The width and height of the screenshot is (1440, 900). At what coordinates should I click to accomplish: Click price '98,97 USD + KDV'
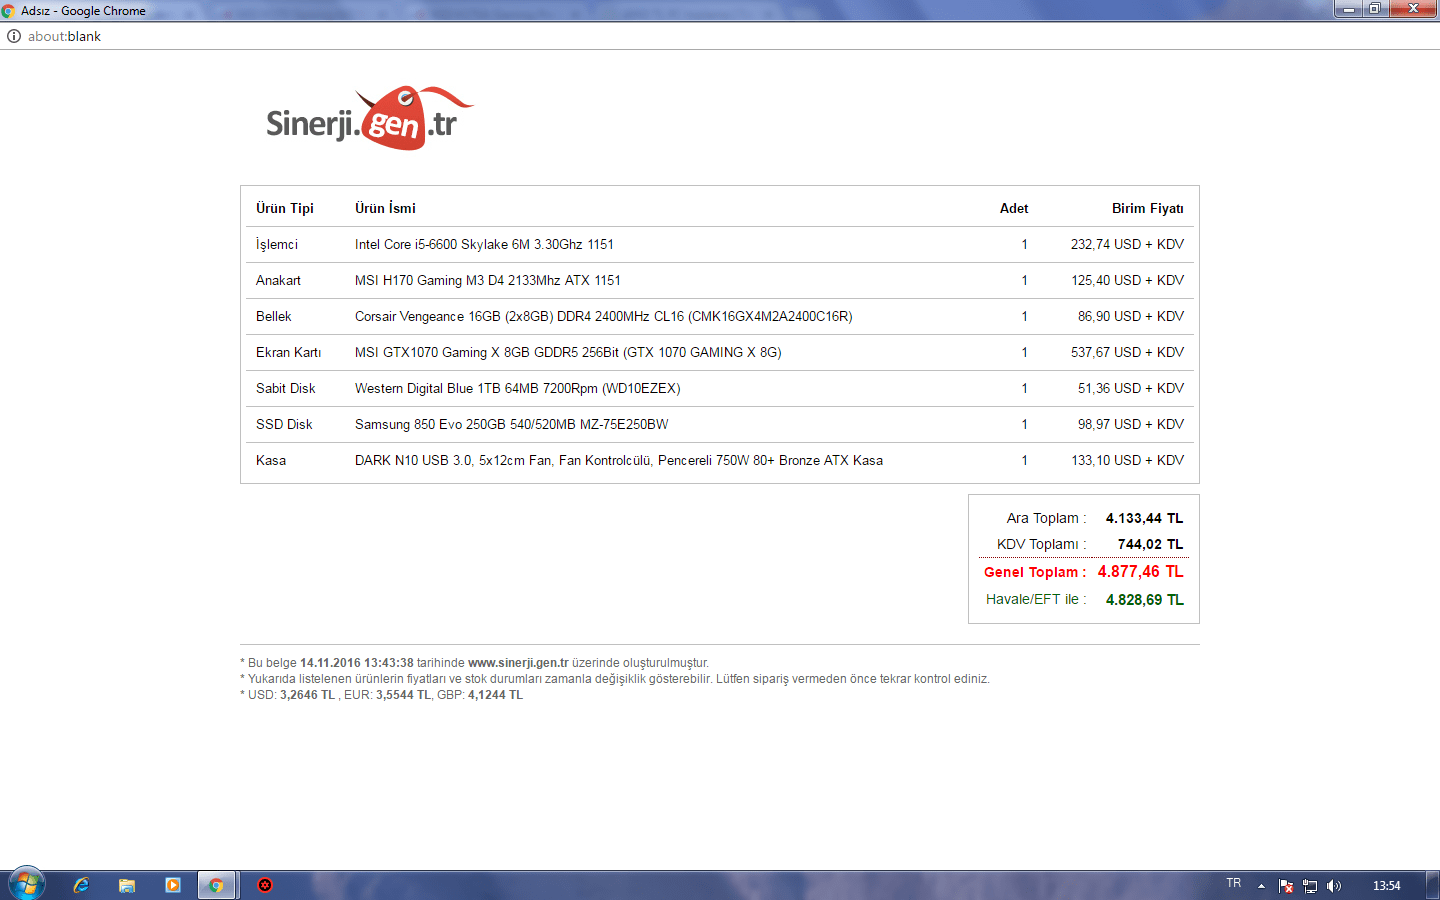point(1131,424)
